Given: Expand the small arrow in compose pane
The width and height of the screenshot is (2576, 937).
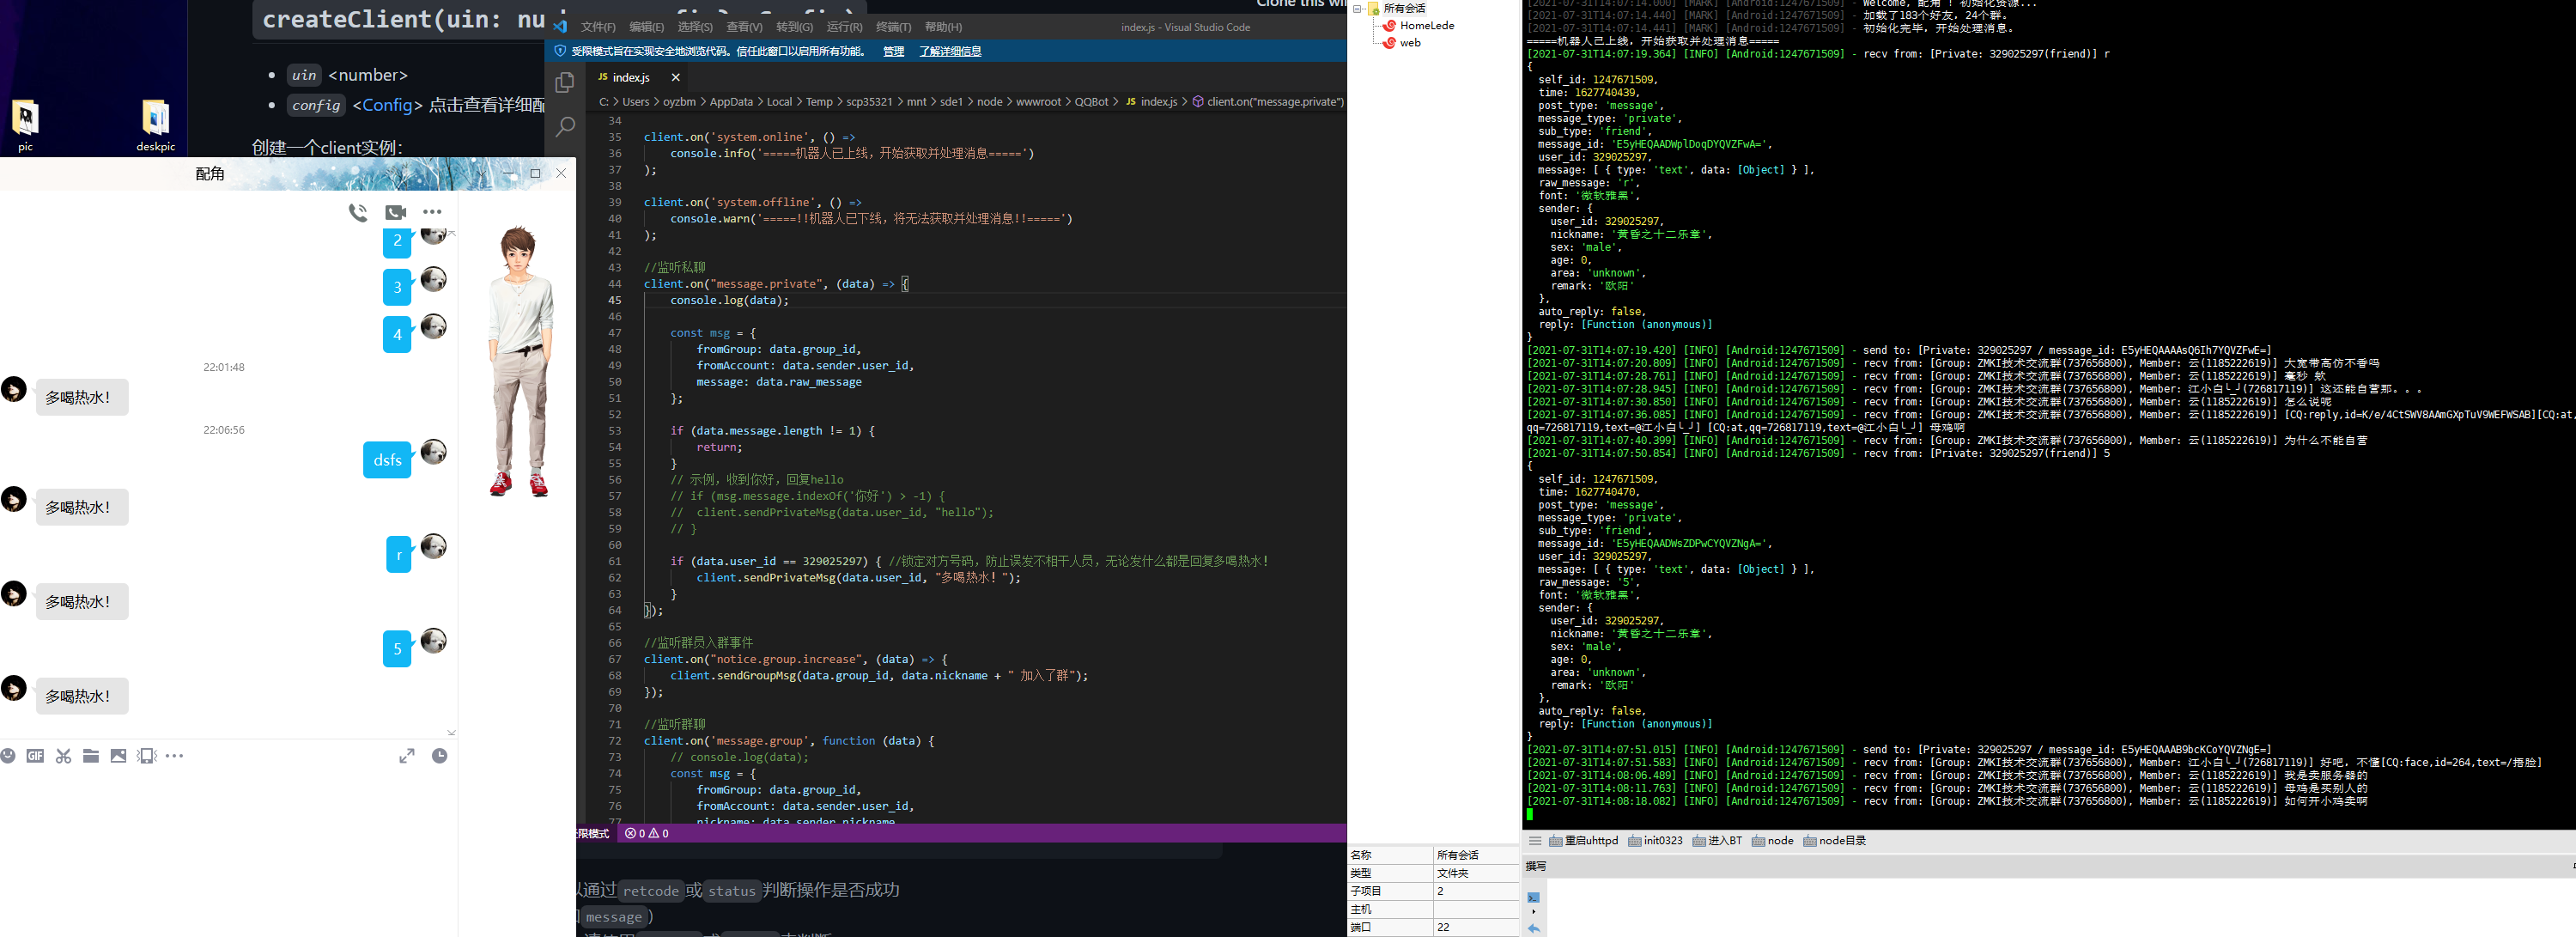Looking at the screenshot, I should pos(1534,912).
